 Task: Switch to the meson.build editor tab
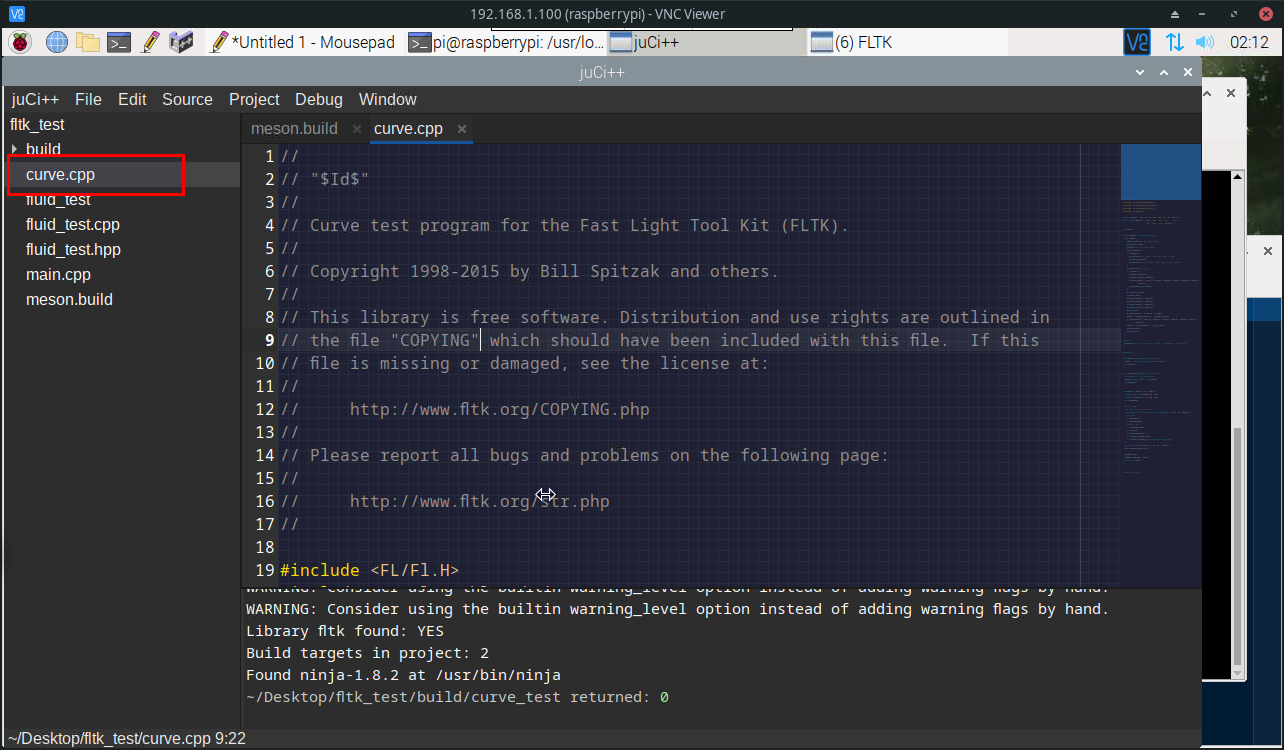[x=294, y=128]
